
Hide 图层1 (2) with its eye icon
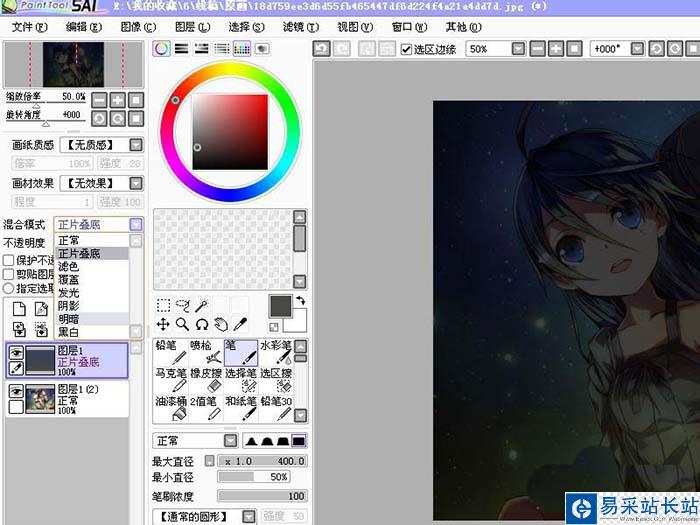pyautogui.click(x=16, y=391)
